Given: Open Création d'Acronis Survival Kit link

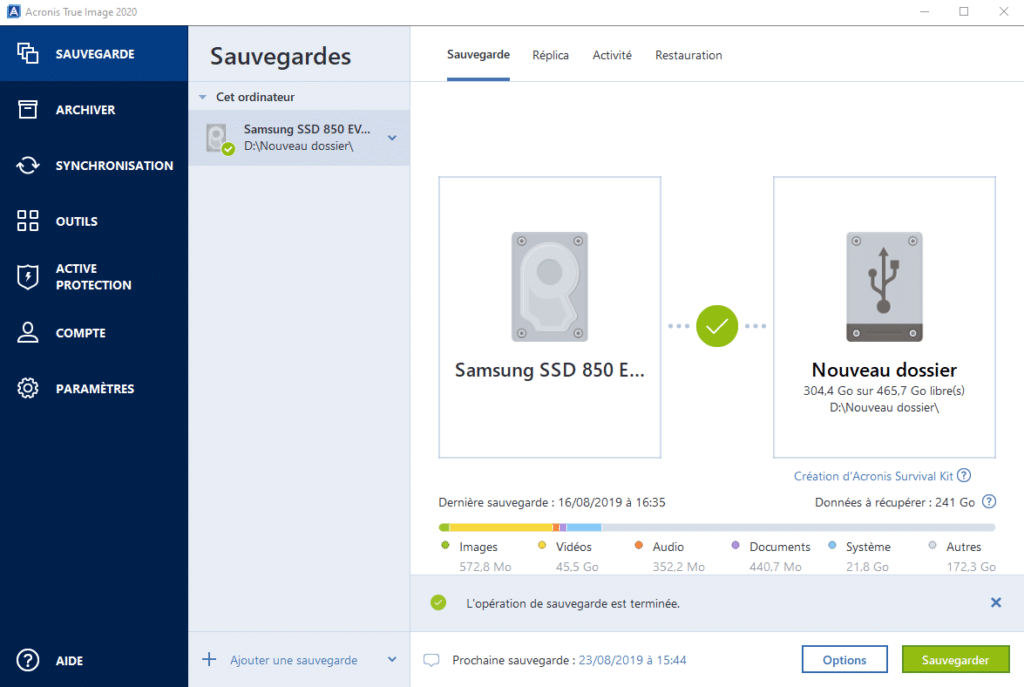Looking at the screenshot, I should point(873,476).
